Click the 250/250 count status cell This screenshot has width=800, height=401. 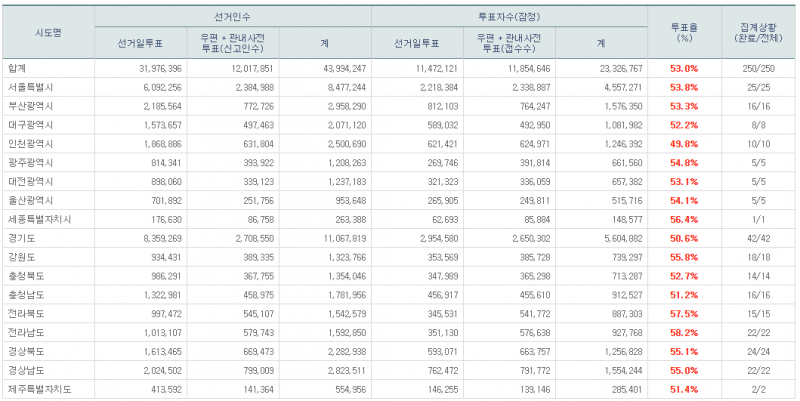(758, 68)
